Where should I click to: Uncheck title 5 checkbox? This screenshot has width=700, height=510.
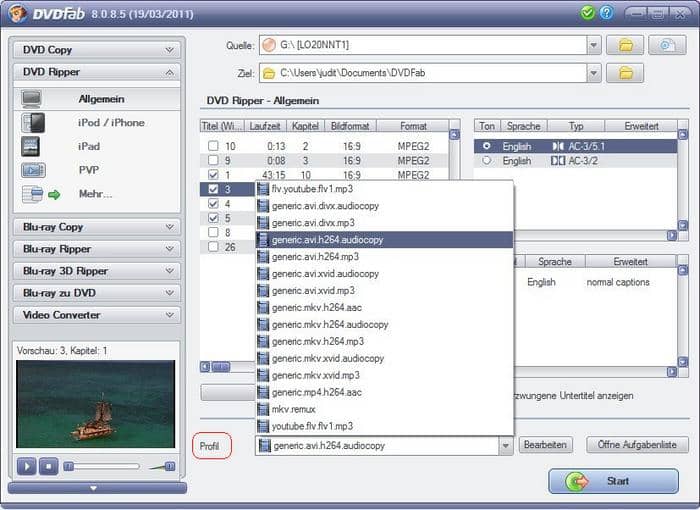click(x=213, y=218)
